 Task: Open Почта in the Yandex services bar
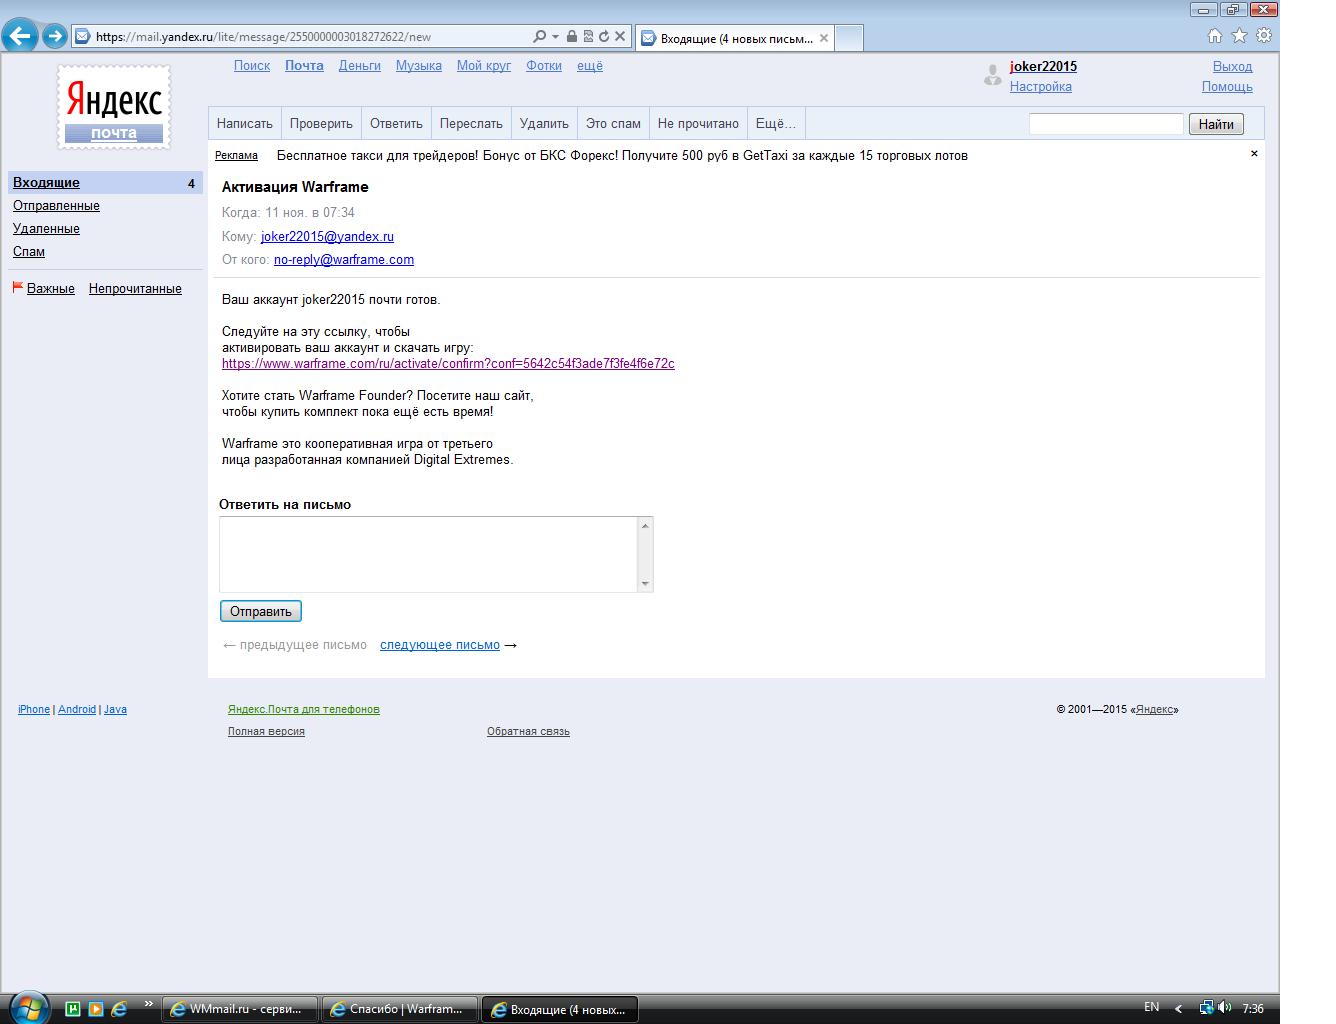(x=304, y=66)
